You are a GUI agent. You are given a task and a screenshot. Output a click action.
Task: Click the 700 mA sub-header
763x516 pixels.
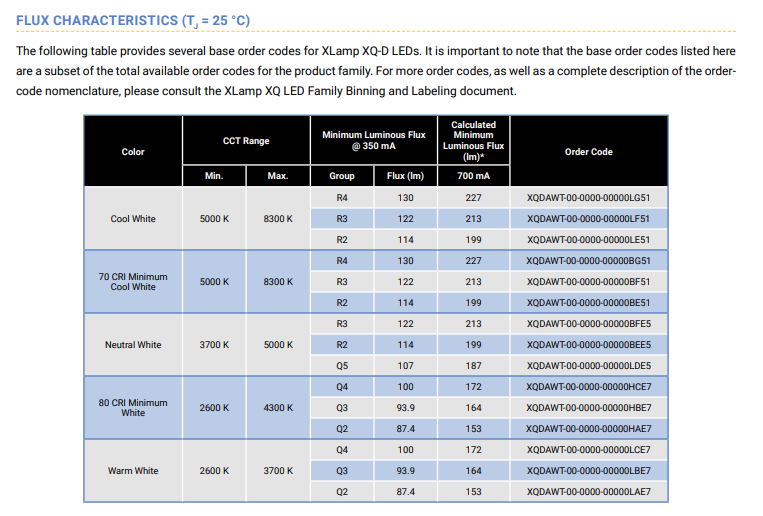[x=473, y=176]
